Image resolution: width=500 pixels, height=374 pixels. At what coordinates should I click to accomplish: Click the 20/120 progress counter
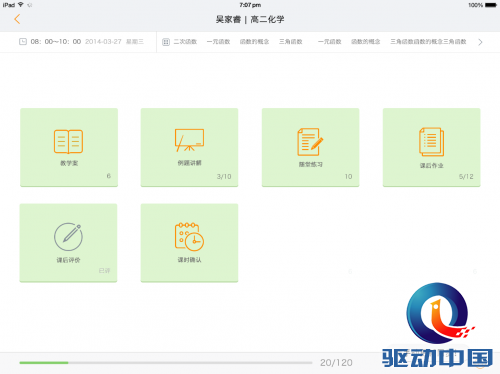(x=336, y=363)
